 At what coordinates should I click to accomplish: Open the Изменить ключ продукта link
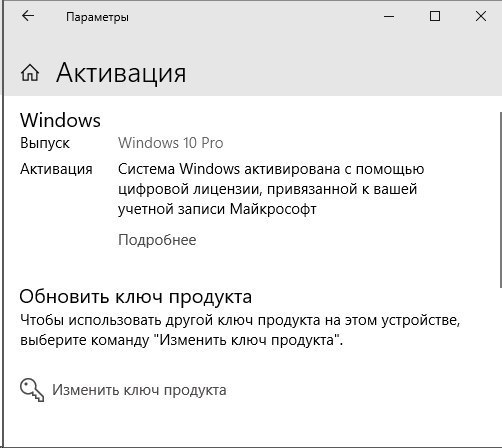point(139,390)
